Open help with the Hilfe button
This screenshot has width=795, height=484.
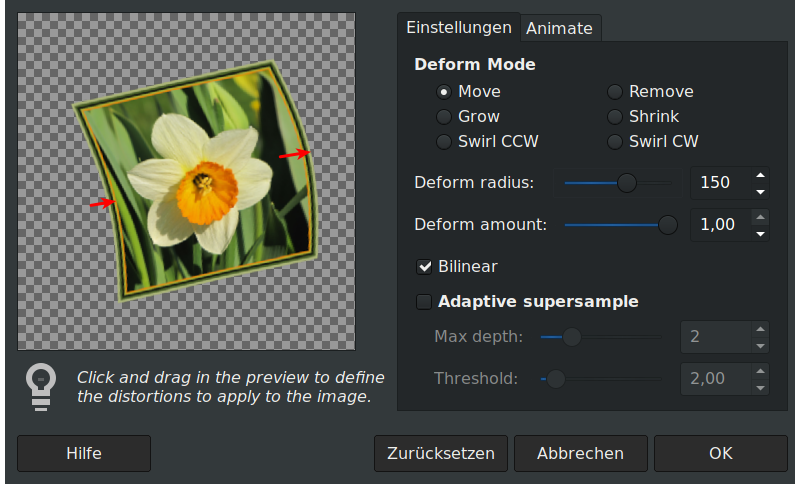pos(84,453)
